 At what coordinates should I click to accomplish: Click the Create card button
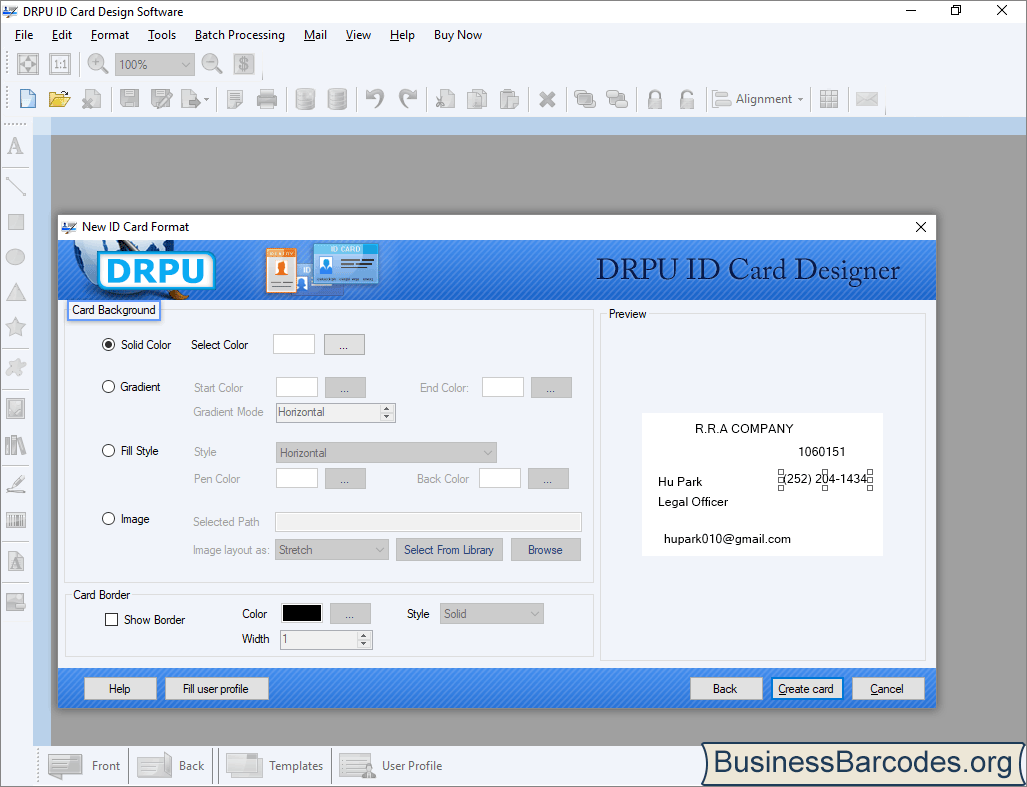806,689
